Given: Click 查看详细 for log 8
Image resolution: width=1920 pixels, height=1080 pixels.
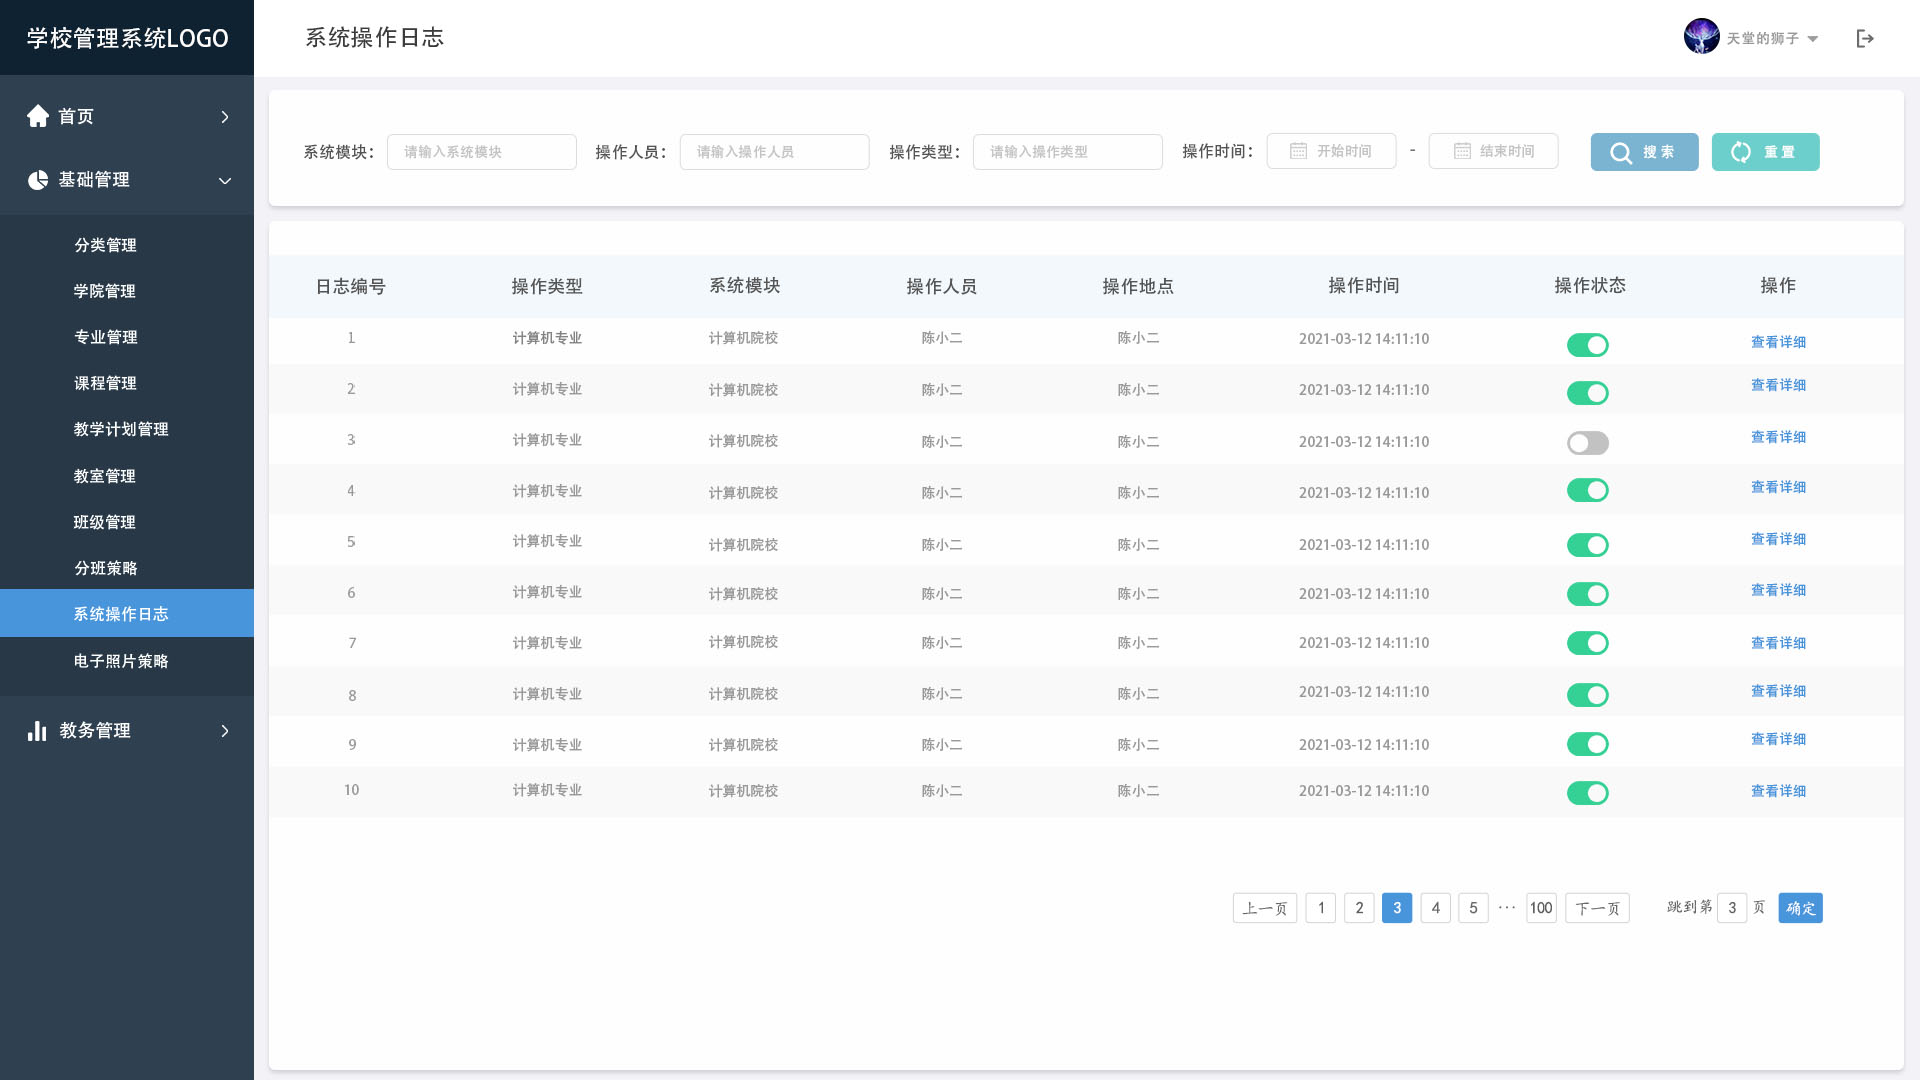Looking at the screenshot, I should pyautogui.click(x=1778, y=691).
